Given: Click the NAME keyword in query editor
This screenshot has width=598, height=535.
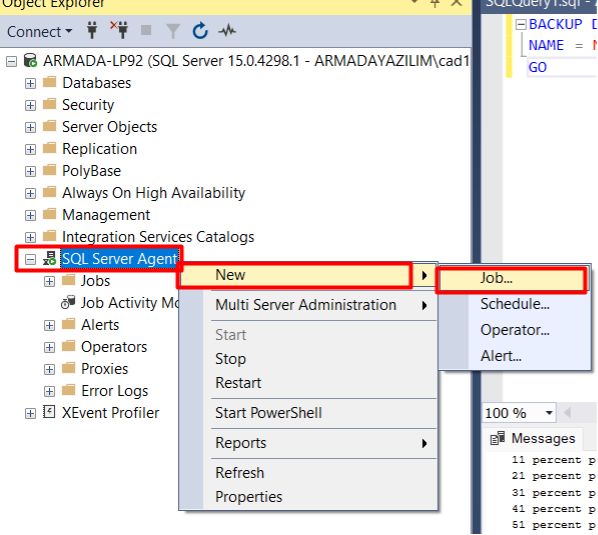Looking at the screenshot, I should pos(546,45).
